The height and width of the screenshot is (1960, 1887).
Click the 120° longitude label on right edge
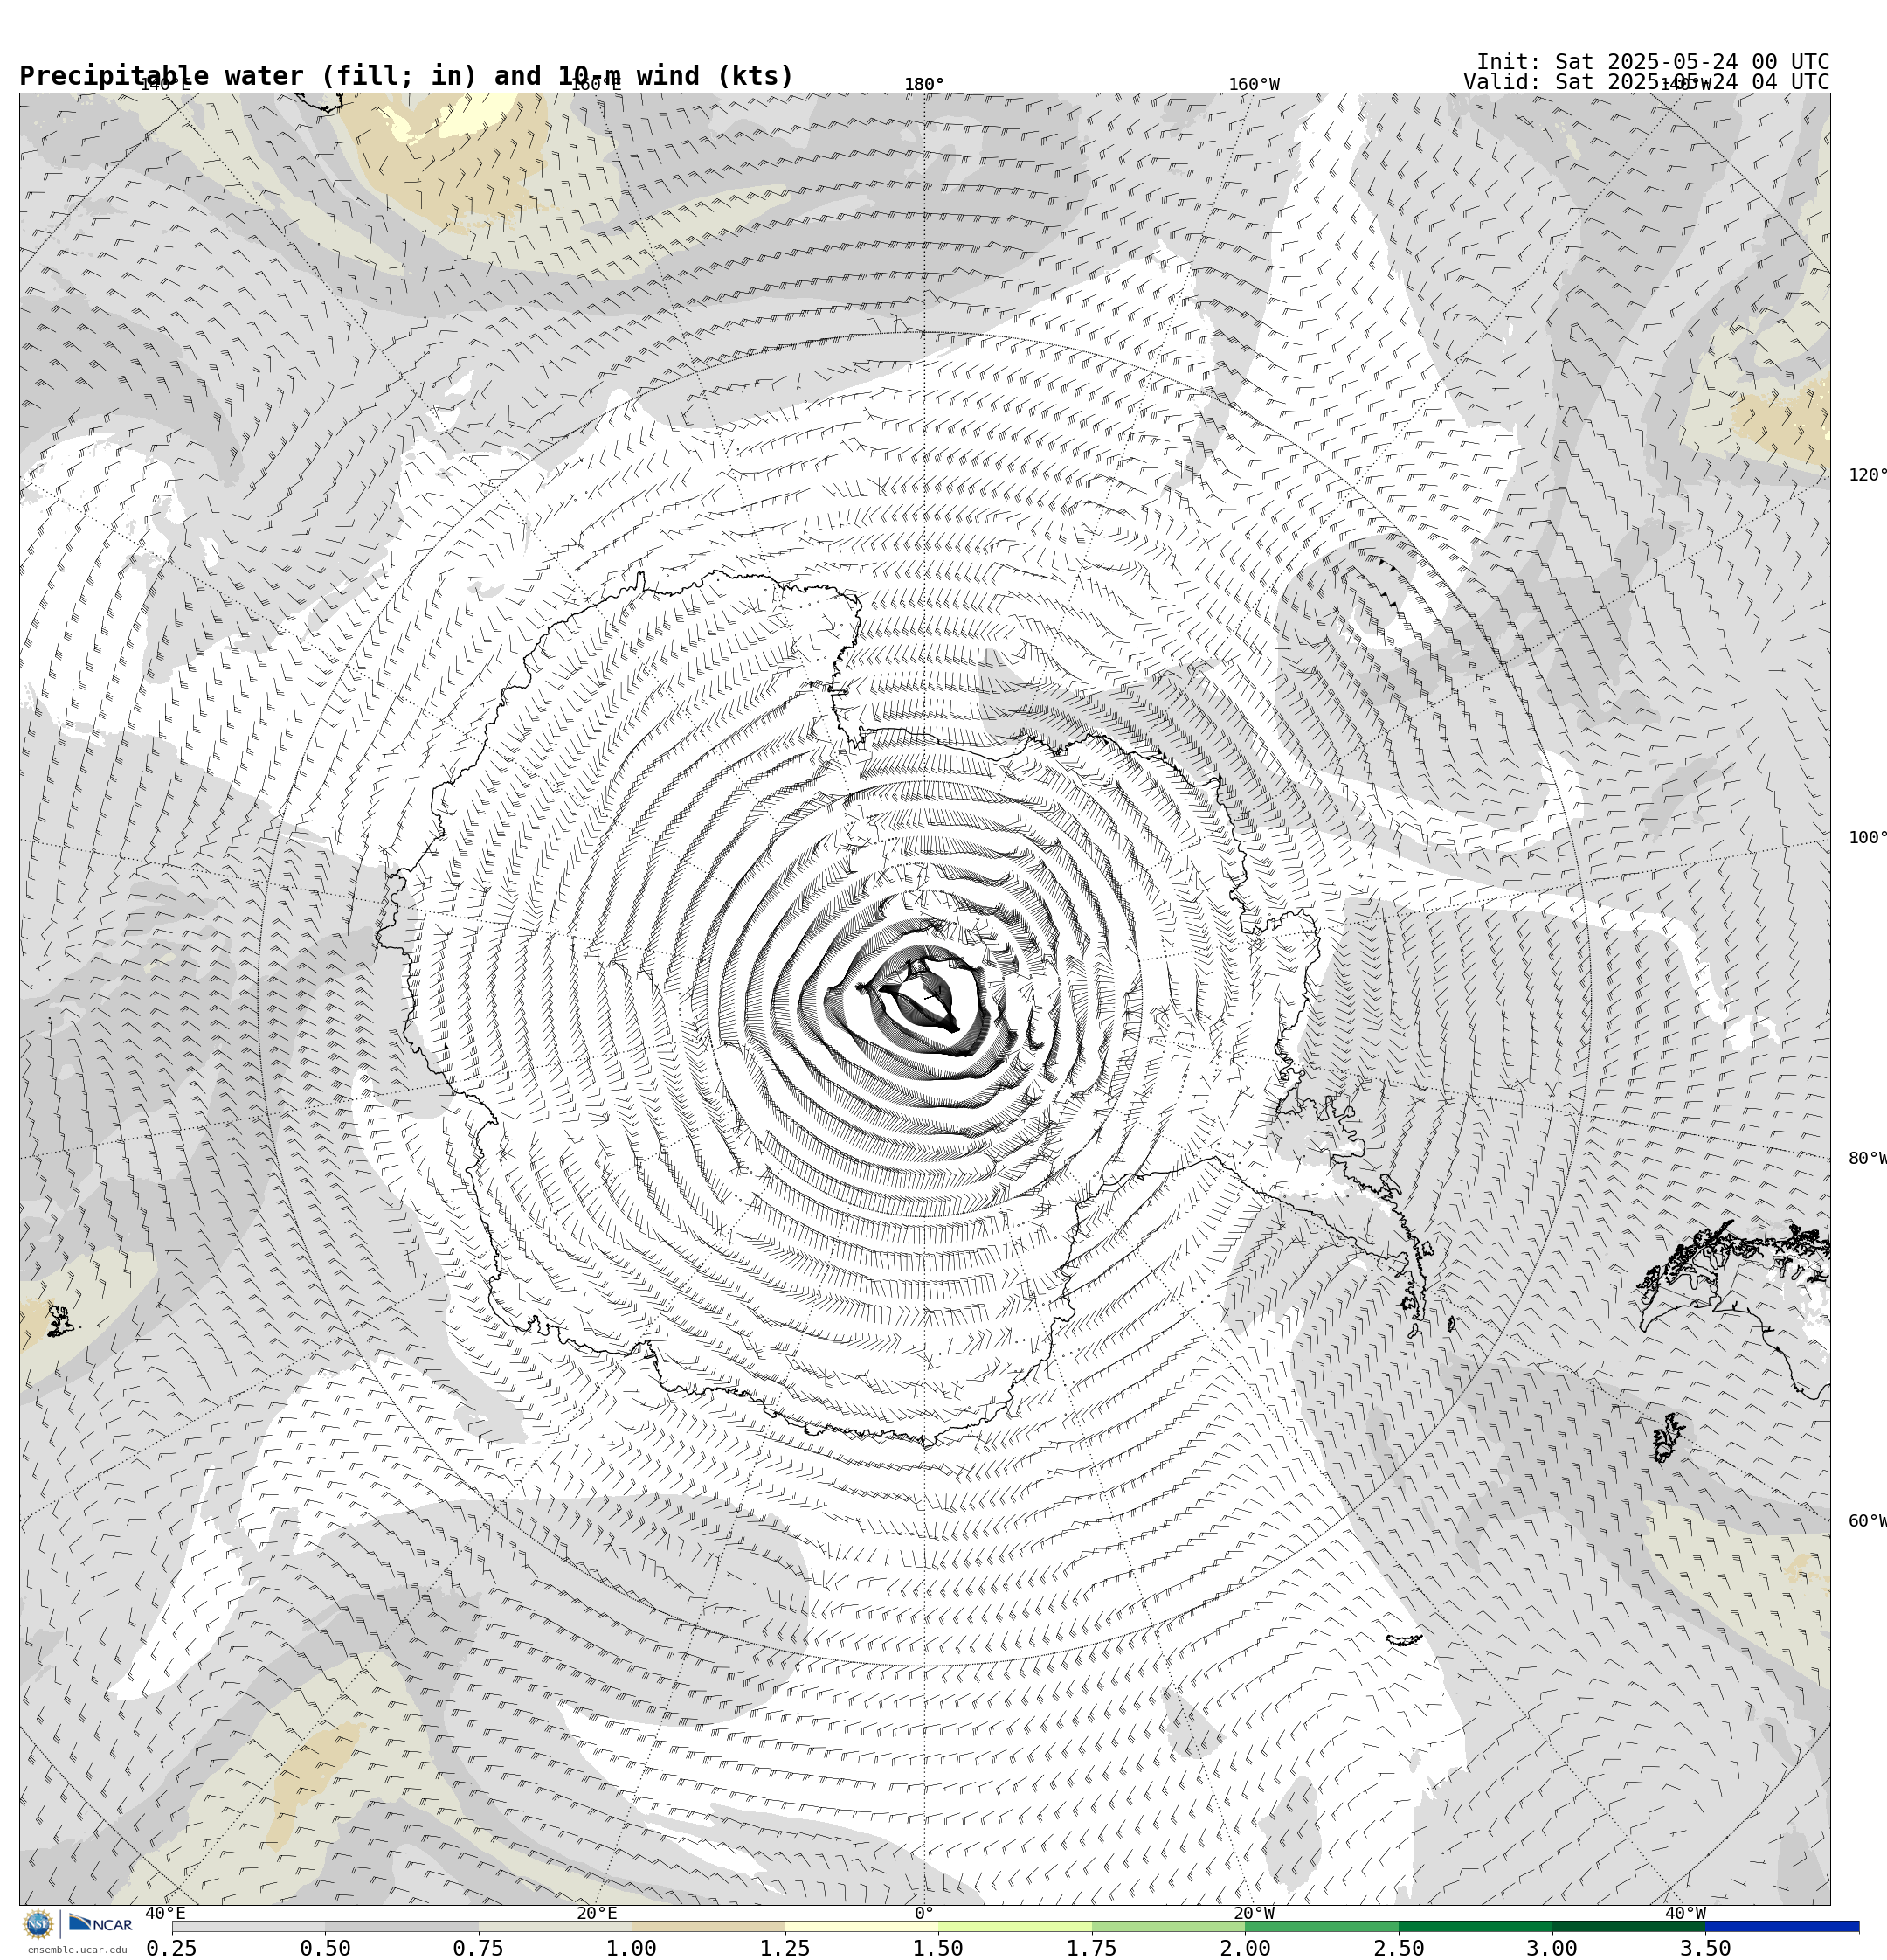pyautogui.click(x=1867, y=475)
